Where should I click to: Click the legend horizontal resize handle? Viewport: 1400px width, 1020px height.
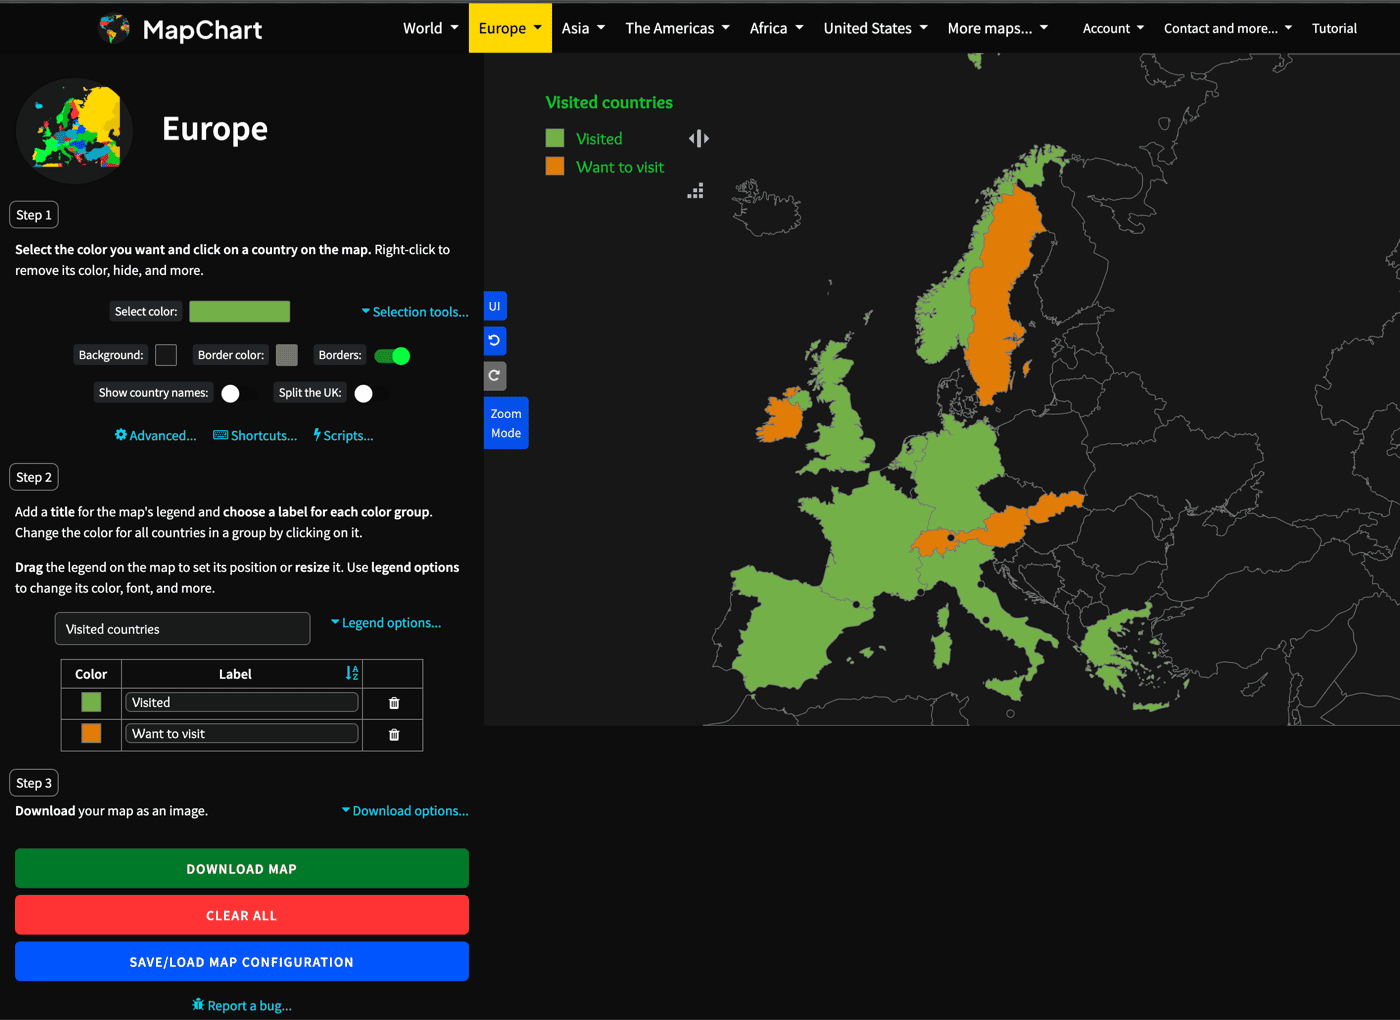pos(699,139)
